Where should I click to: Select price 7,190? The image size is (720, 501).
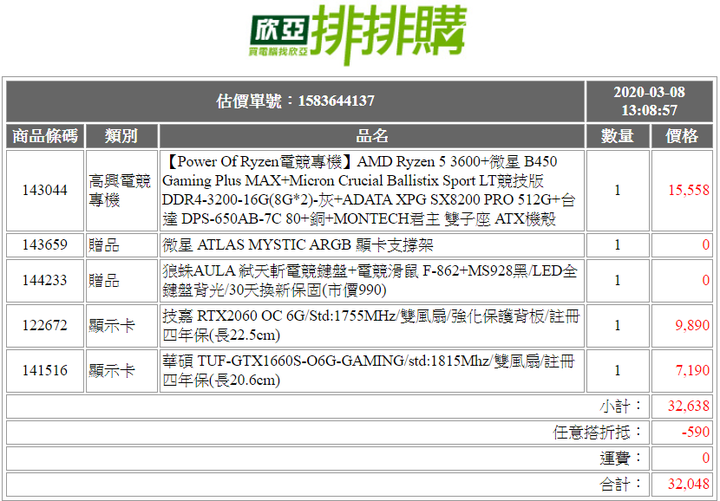click(x=692, y=370)
